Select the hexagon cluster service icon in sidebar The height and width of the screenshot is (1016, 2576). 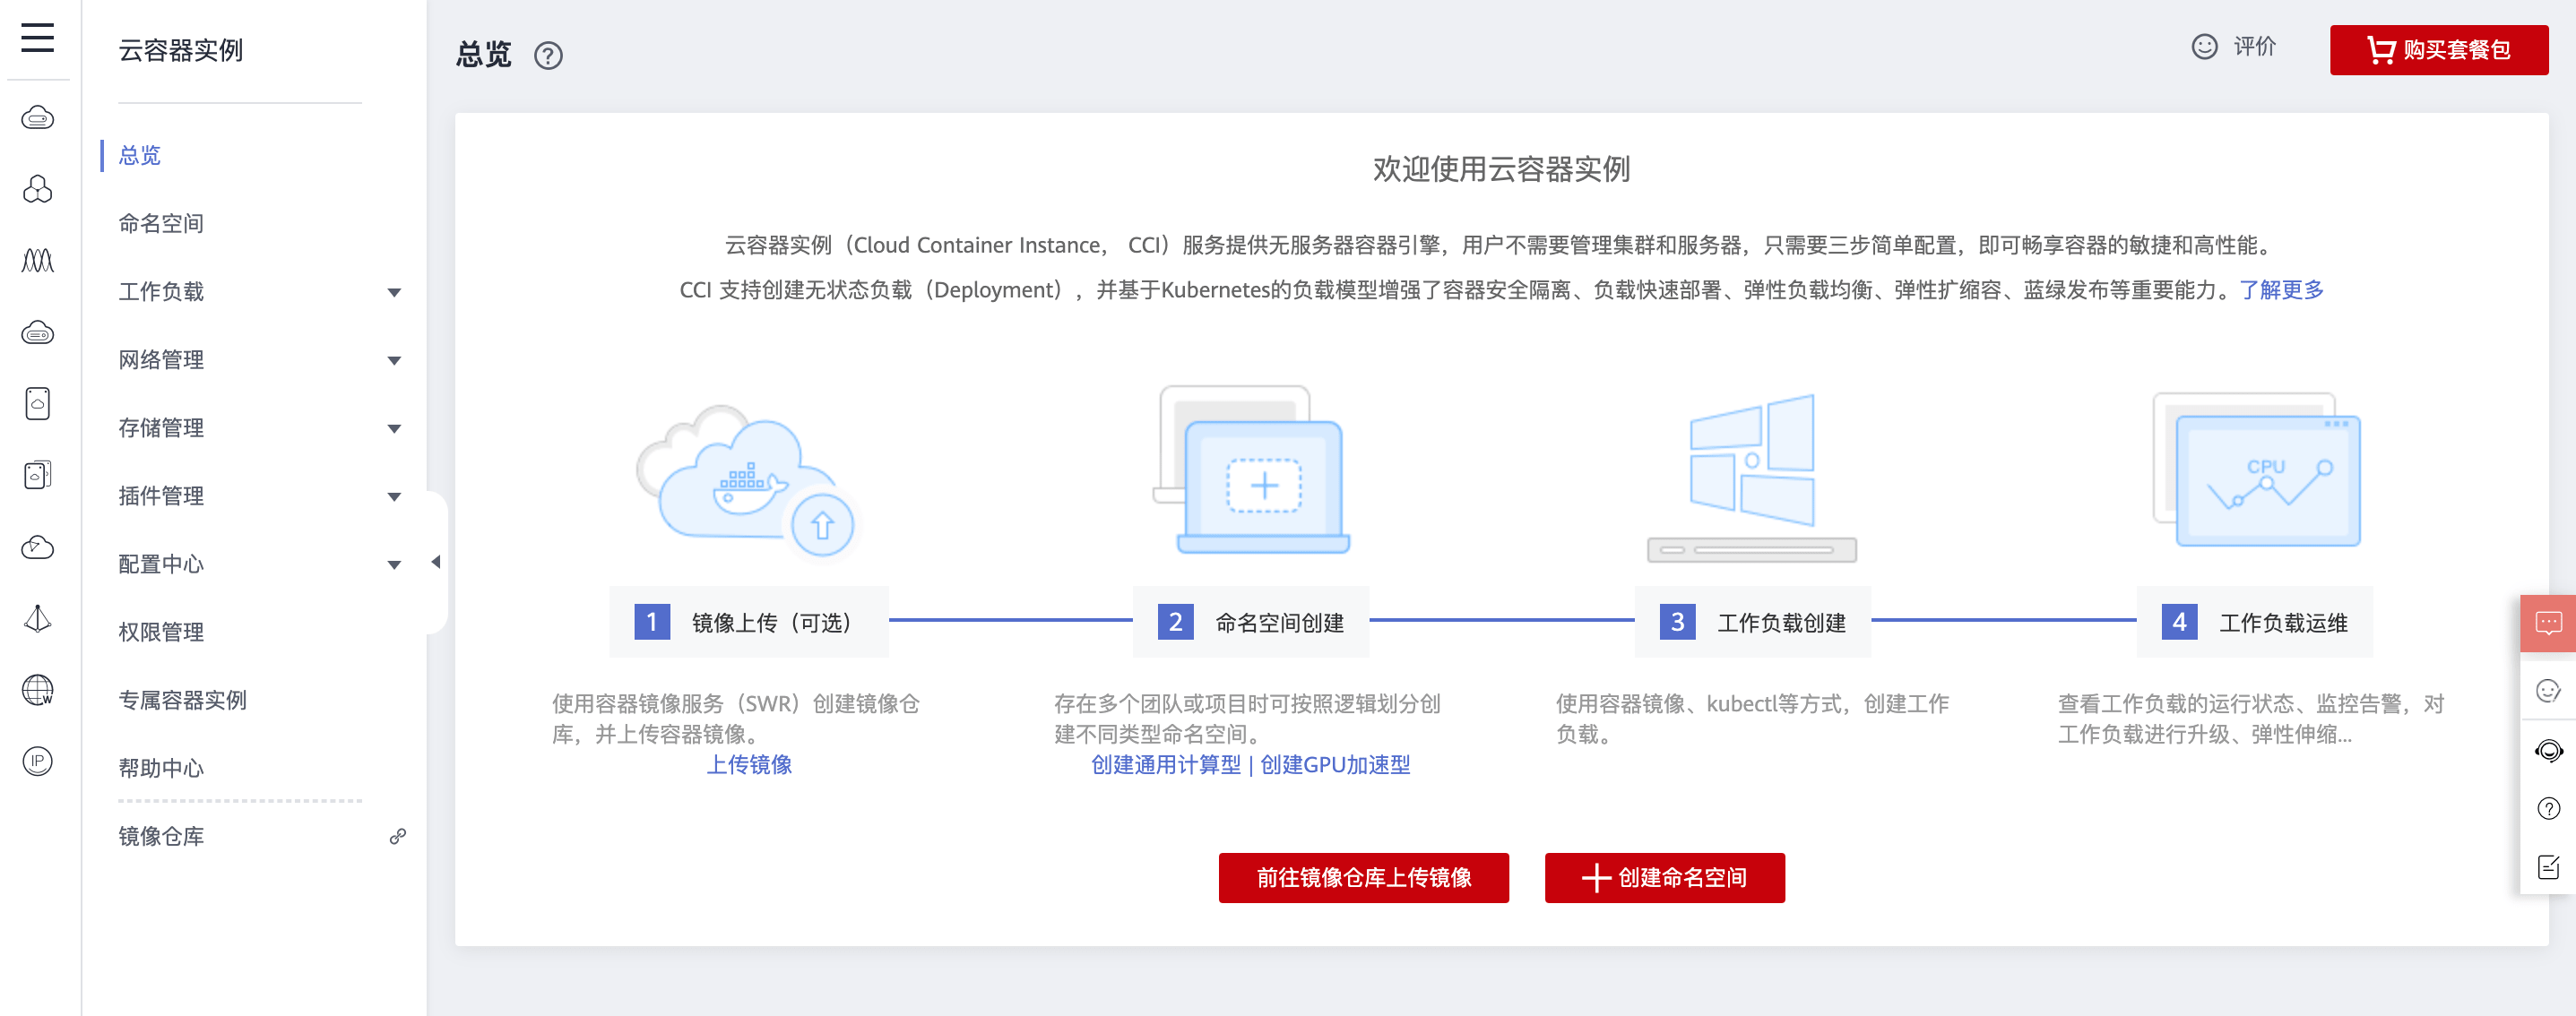pyautogui.click(x=38, y=189)
